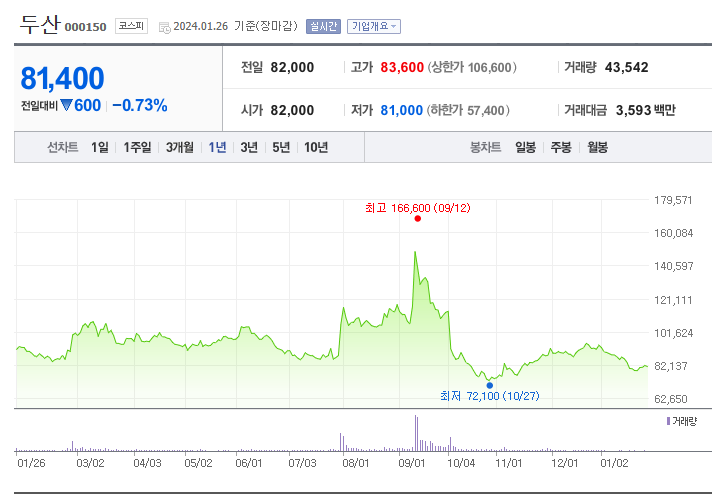Viewport: 712px width, 494px height.
Task: Select the 1일 line chart period
Action: [x=100, y=147]
